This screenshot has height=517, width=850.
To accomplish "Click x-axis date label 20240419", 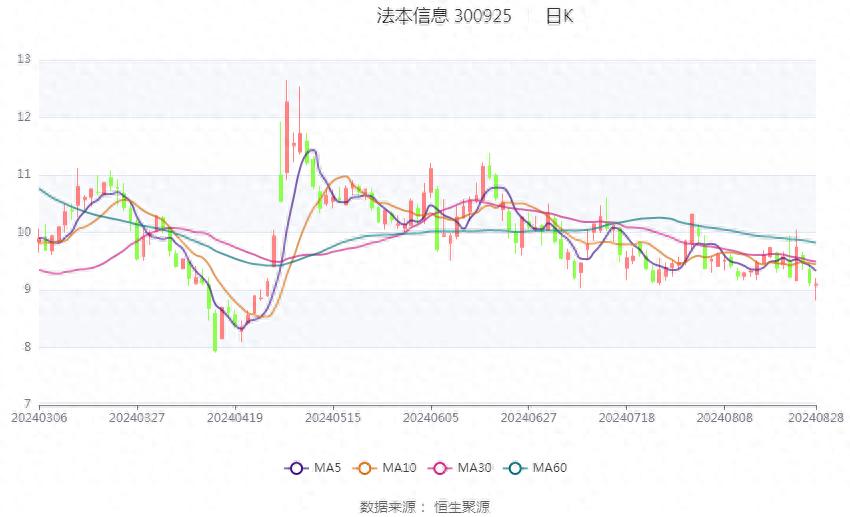I will coord(235,418).
